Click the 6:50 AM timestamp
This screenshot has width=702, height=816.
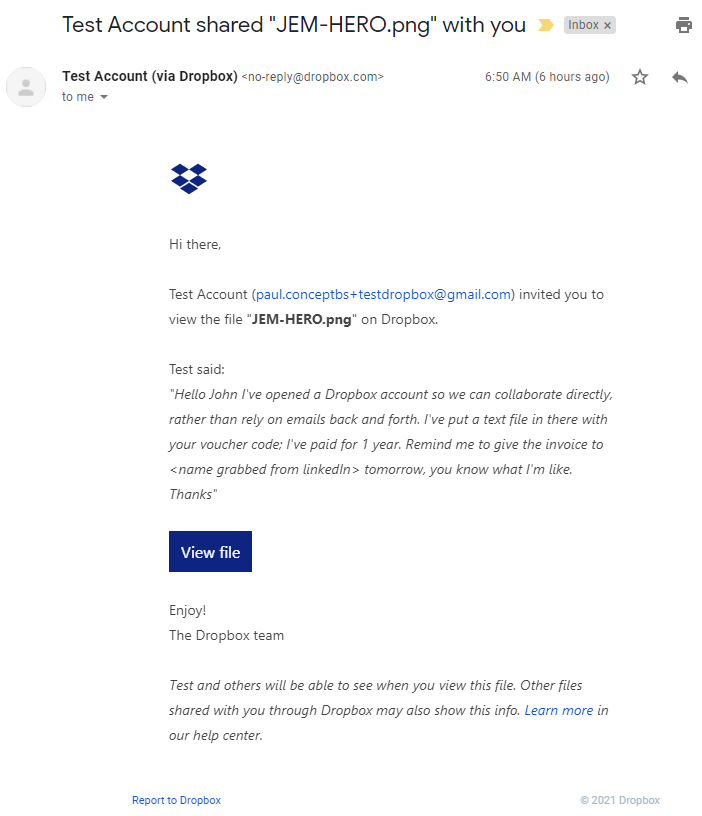point(546,77)
